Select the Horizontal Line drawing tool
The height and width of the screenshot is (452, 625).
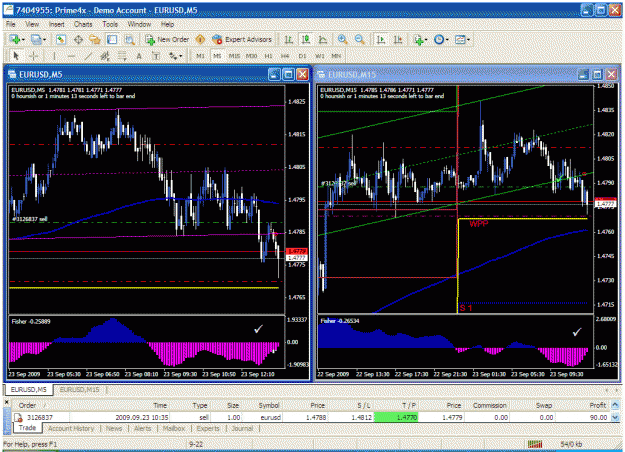point(71,56)
